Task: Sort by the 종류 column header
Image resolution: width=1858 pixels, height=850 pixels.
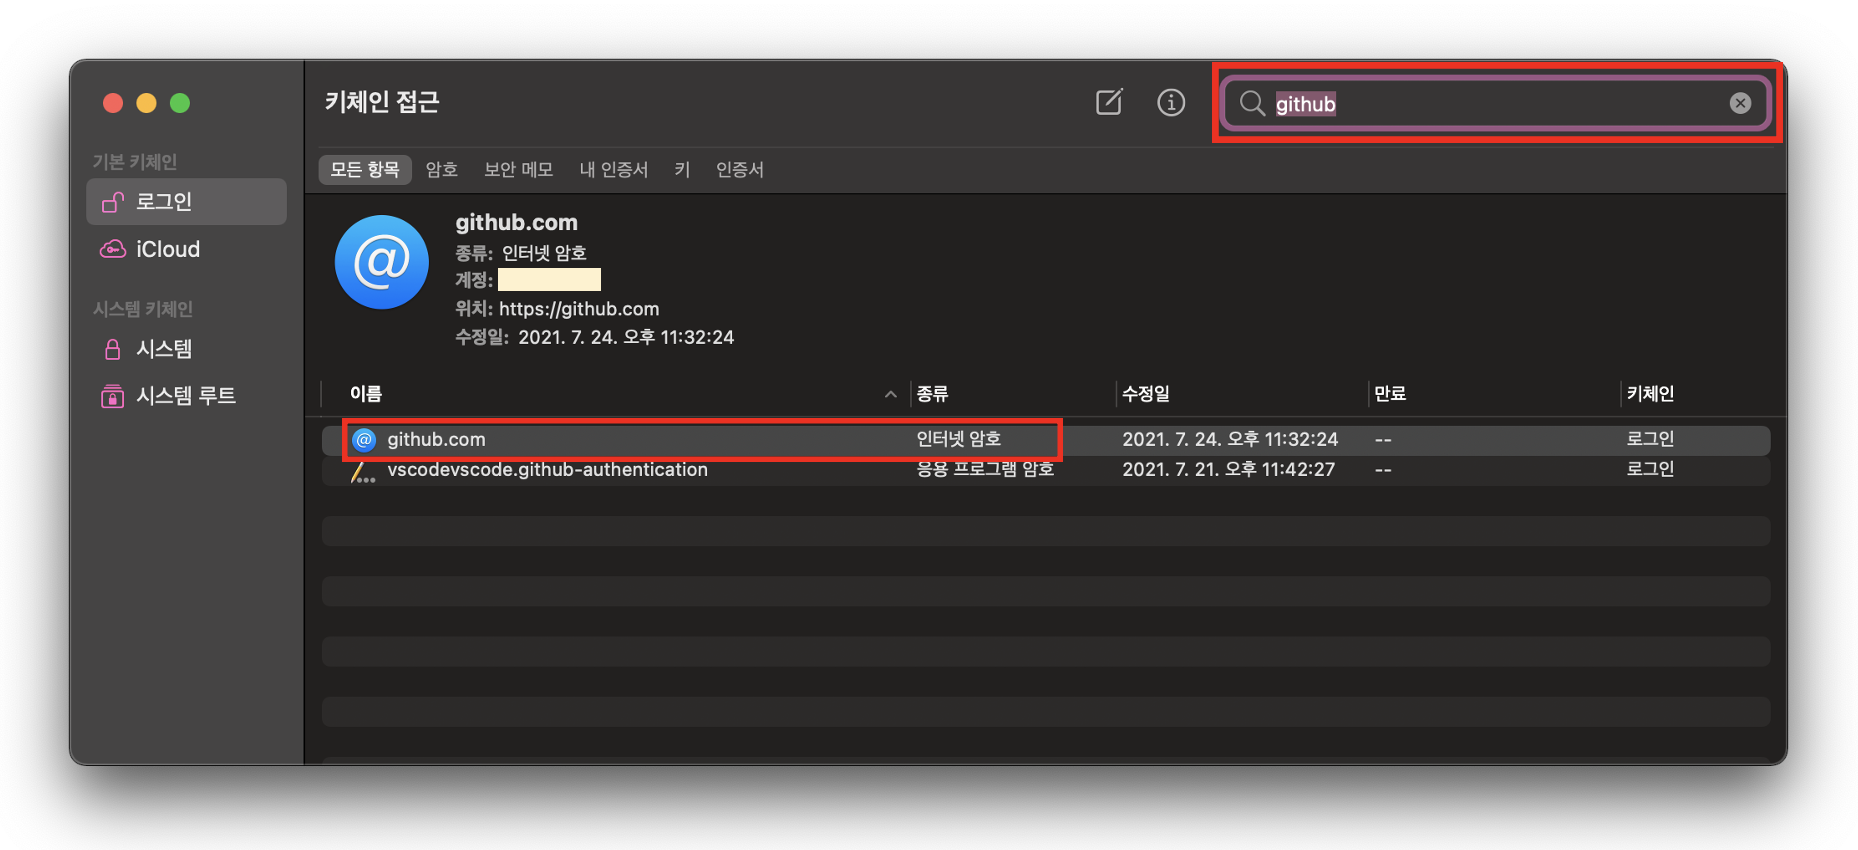Action: pyautogui.click(x=932, y=394)
